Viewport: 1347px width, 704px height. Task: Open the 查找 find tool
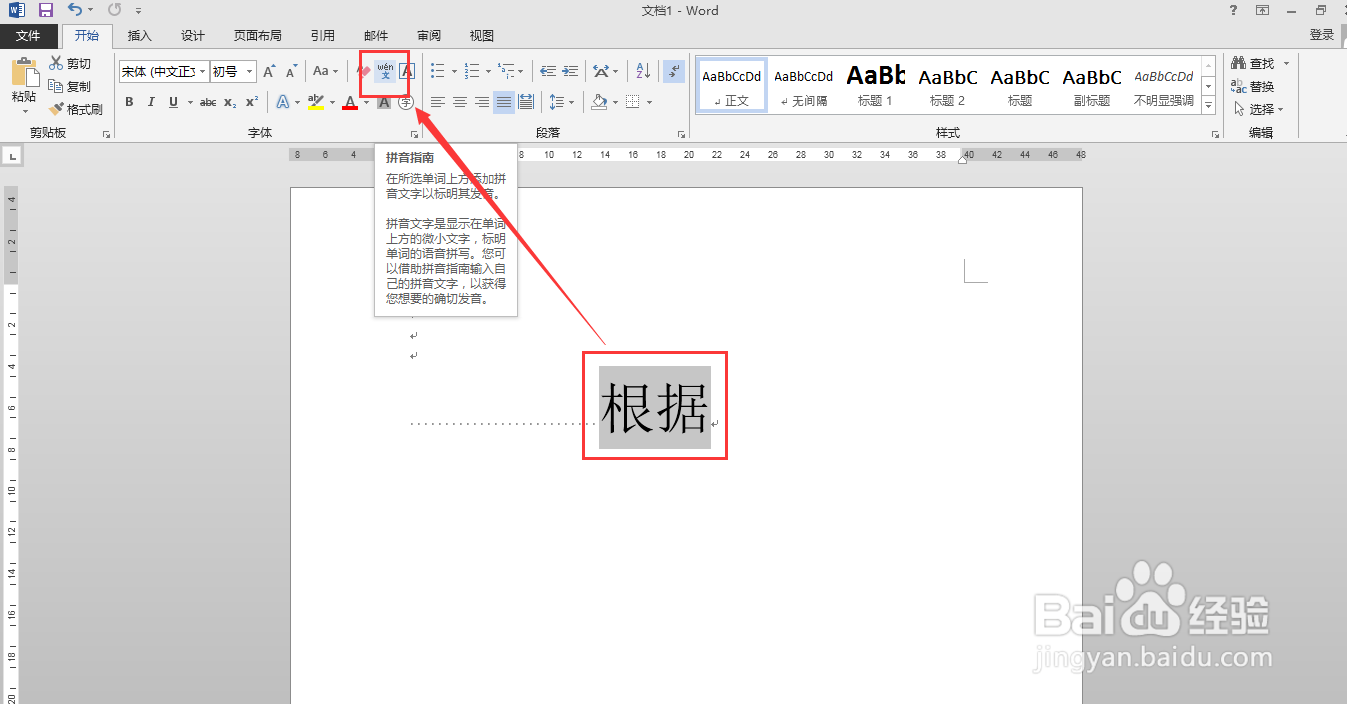point(1259,62)
